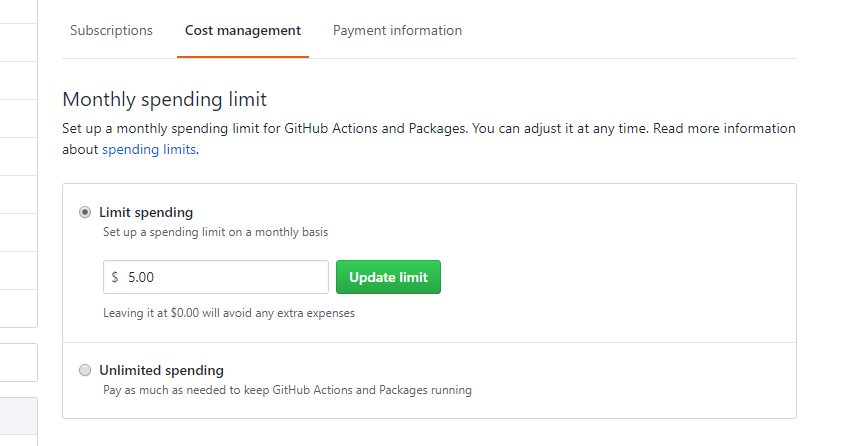Select the Limit spending radio button
857x446 pixels.
(x=85, y=212)
